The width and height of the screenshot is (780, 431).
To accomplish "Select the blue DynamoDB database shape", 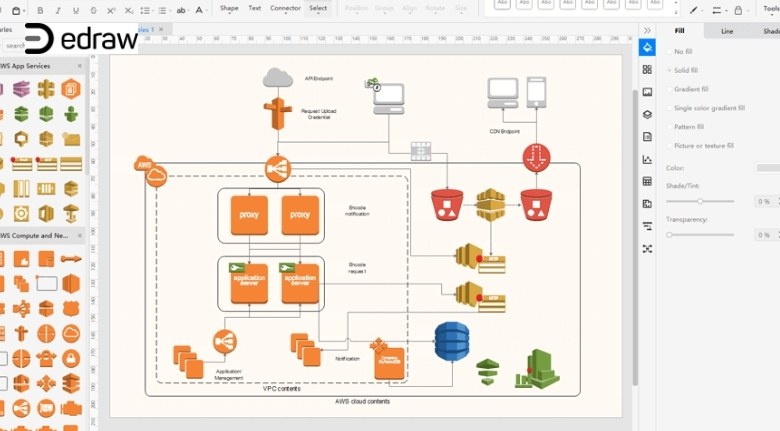I will click(x=452, y=341).
